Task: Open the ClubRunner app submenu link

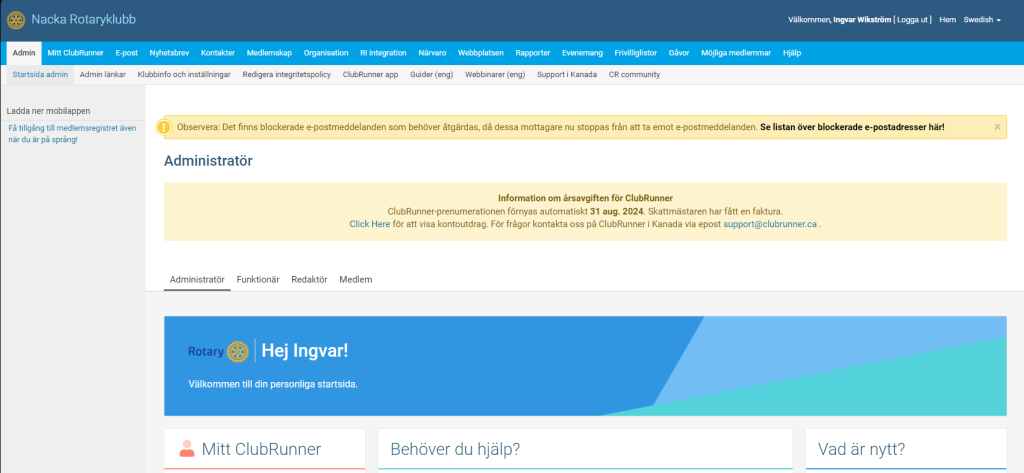Action: [370, 74]
